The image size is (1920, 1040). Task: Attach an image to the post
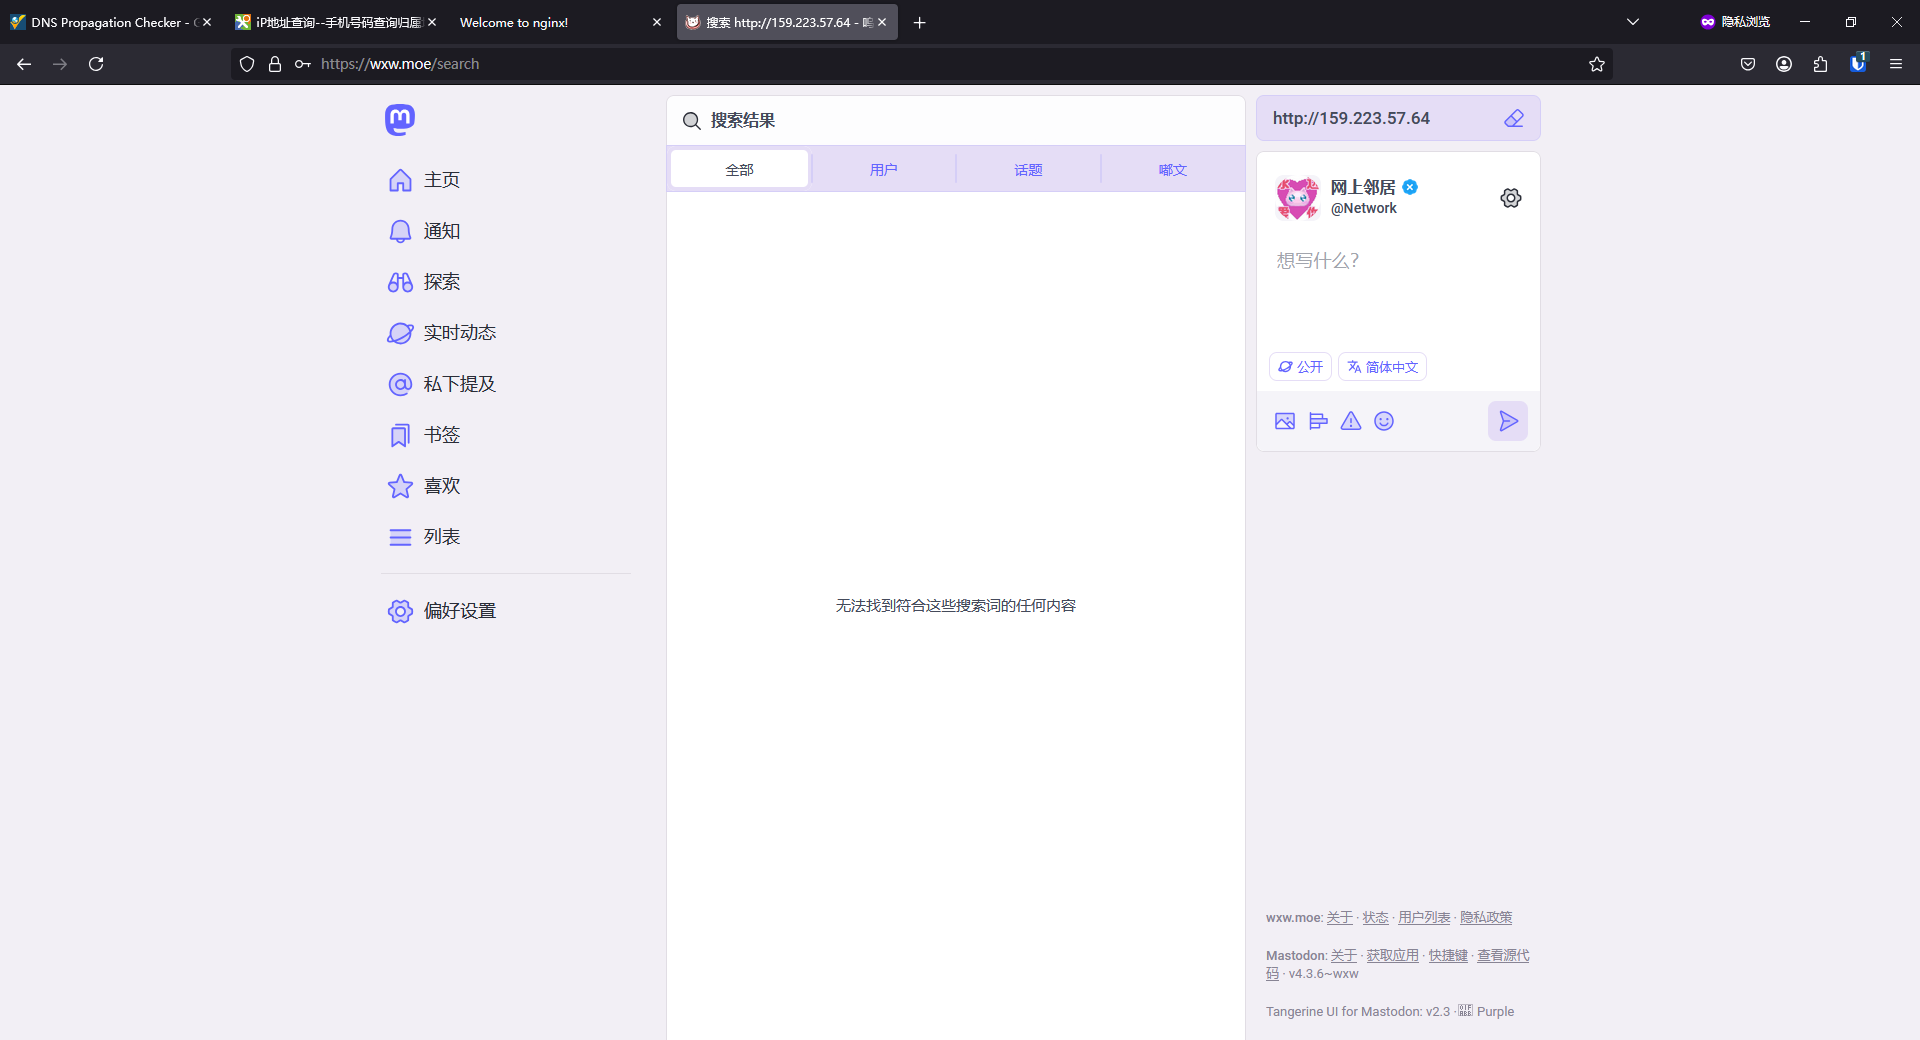[1285, 421]
